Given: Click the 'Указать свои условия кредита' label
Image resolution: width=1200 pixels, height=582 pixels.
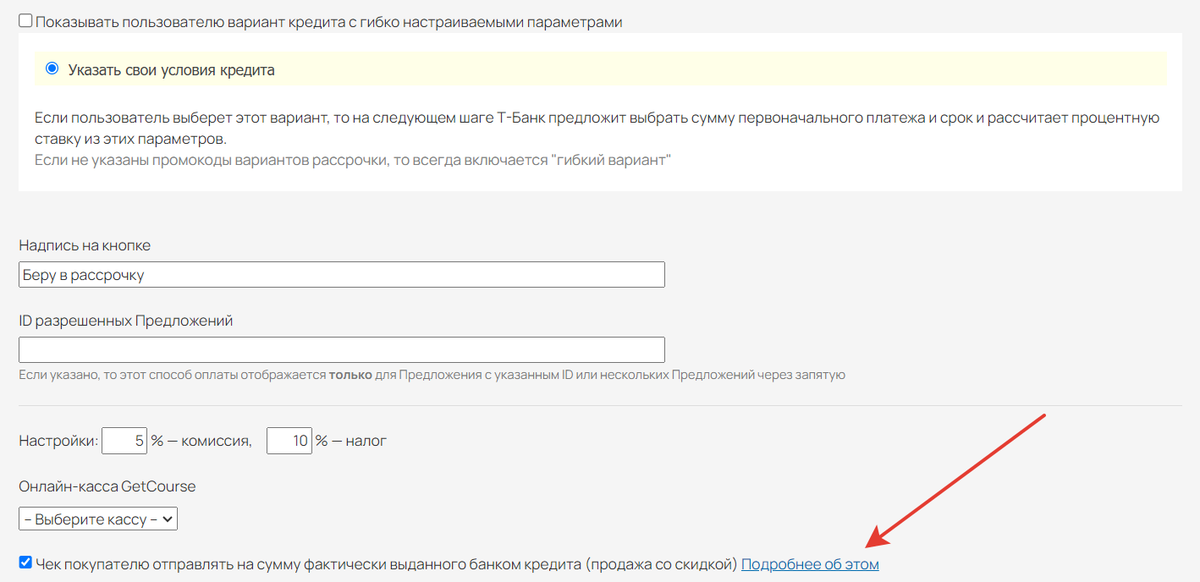Looking at the screenshot, I should coord(171,70).
